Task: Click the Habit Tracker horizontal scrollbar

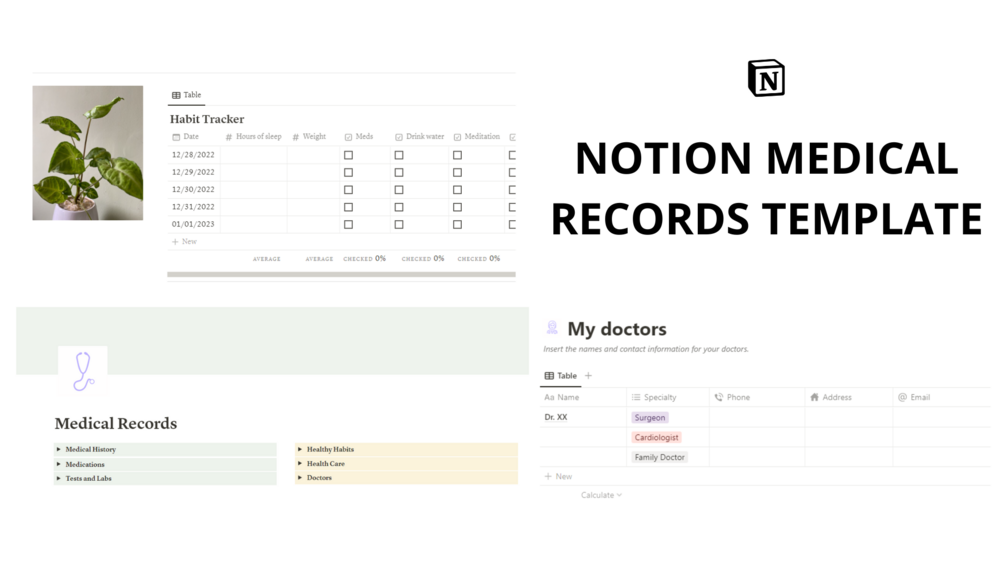Action: coord(341,274)
